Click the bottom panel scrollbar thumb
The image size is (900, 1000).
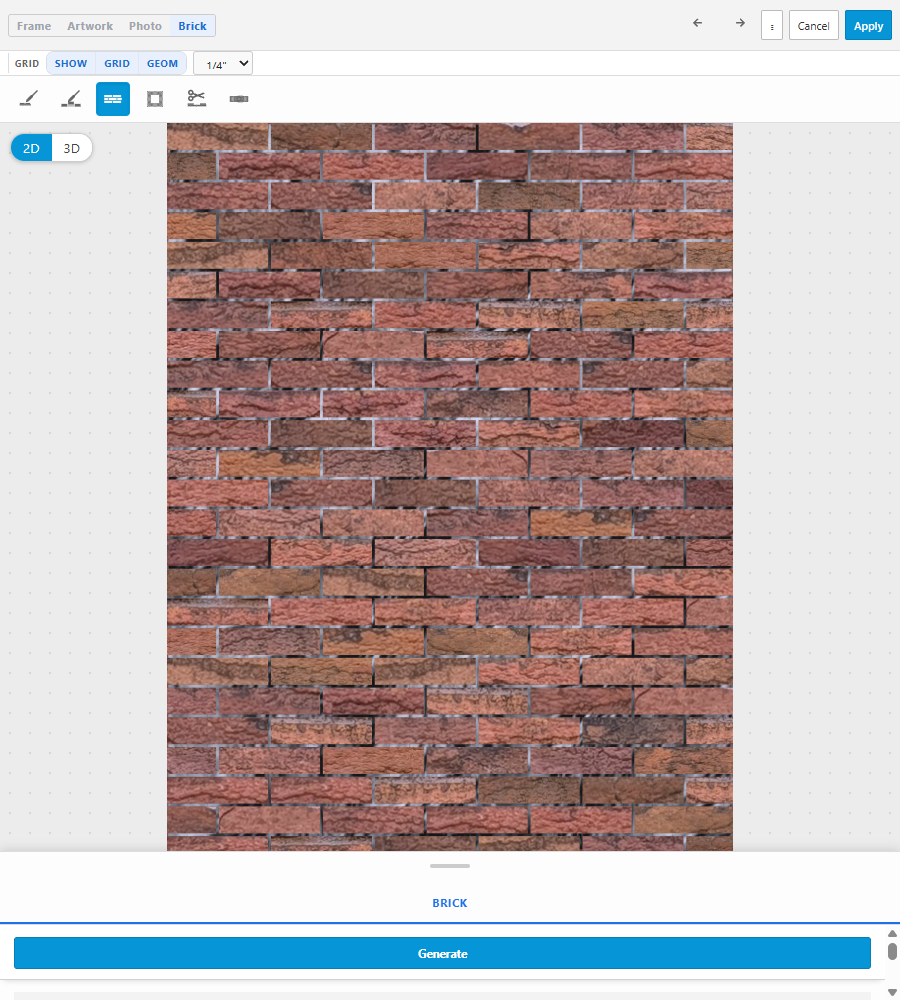click(892, 952)
